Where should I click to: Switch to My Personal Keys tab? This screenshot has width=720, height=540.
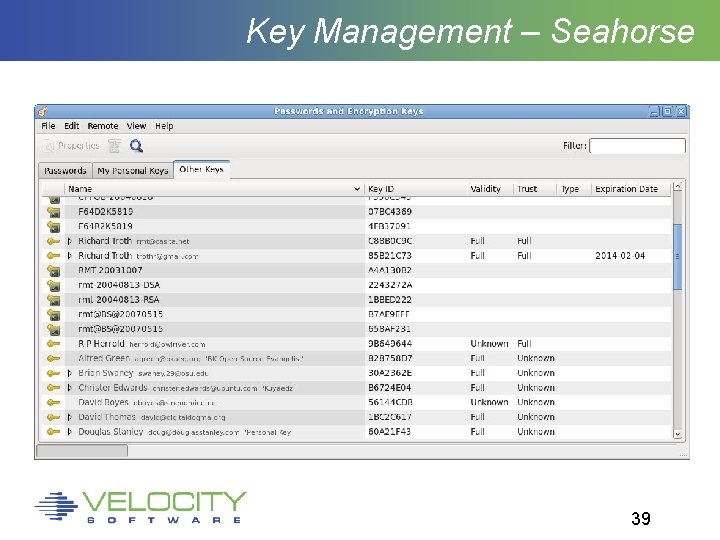click(133, 171)
